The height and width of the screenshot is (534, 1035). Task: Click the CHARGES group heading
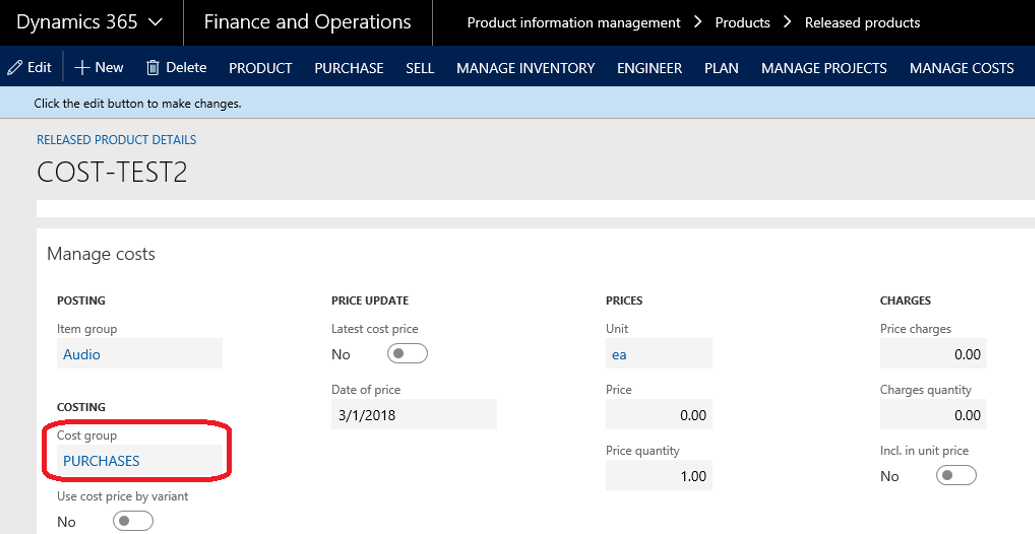tap(906, 300)
